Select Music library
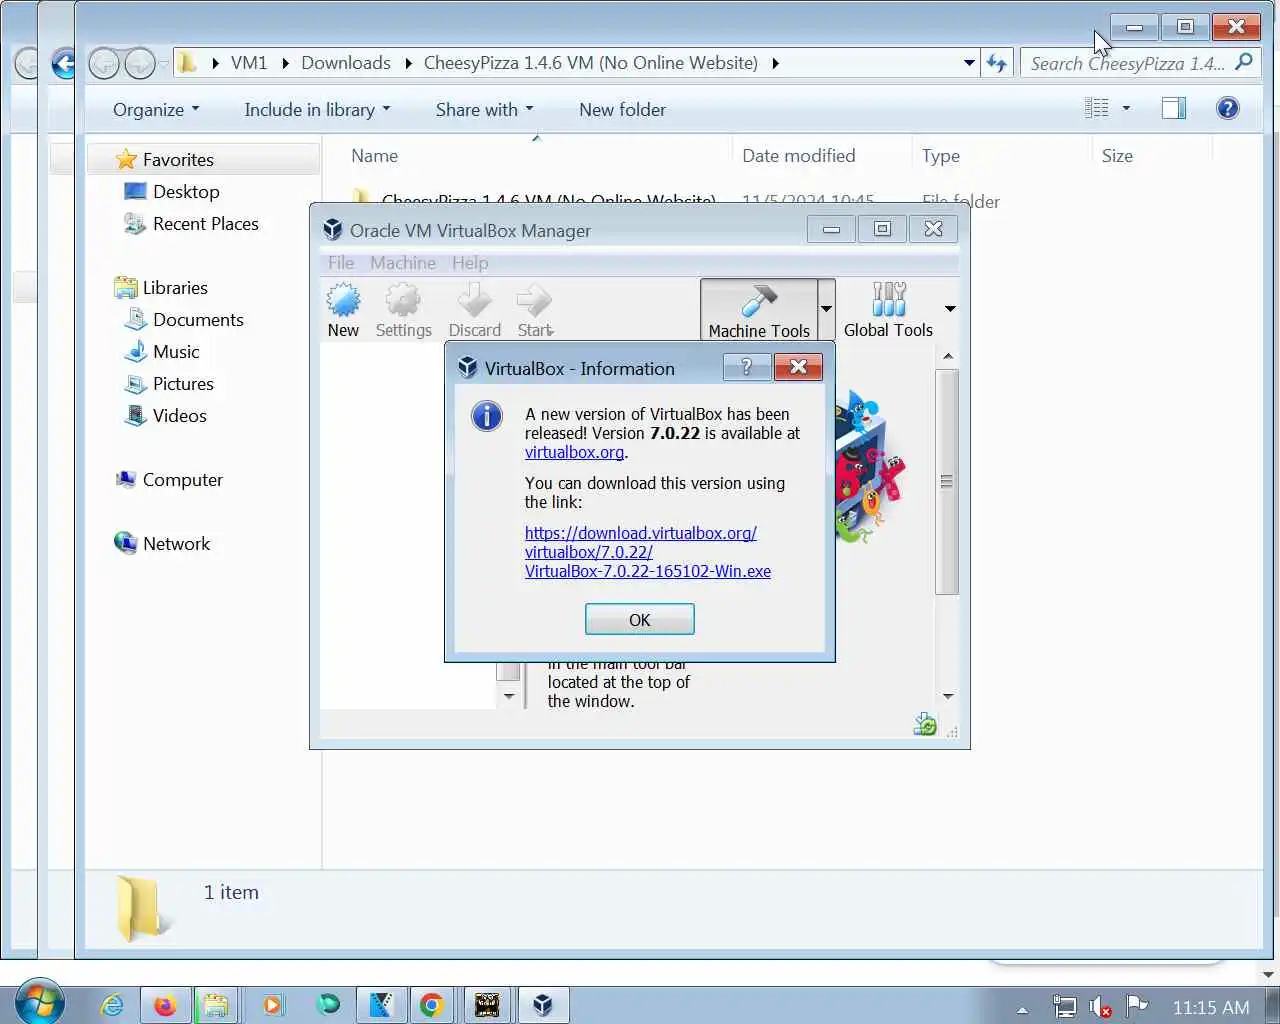The image size is (1280, 1024). tap(176, 352)
